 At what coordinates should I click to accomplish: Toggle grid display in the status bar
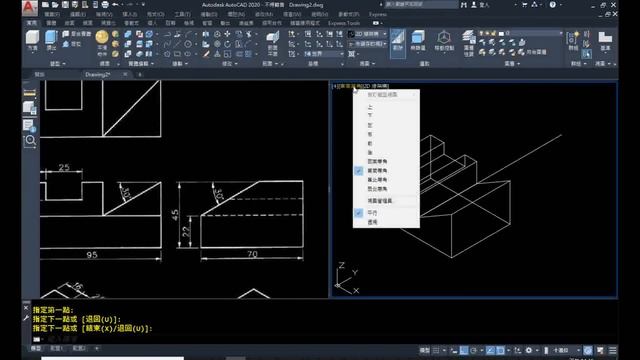[436, 350]
